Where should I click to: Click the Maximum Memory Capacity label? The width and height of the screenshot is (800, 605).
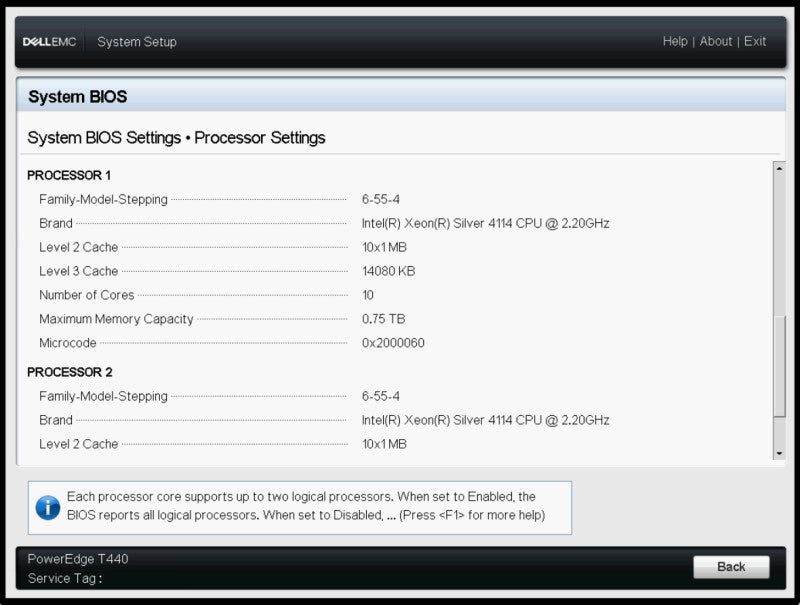pyautogui.click(x=116, y=319)
